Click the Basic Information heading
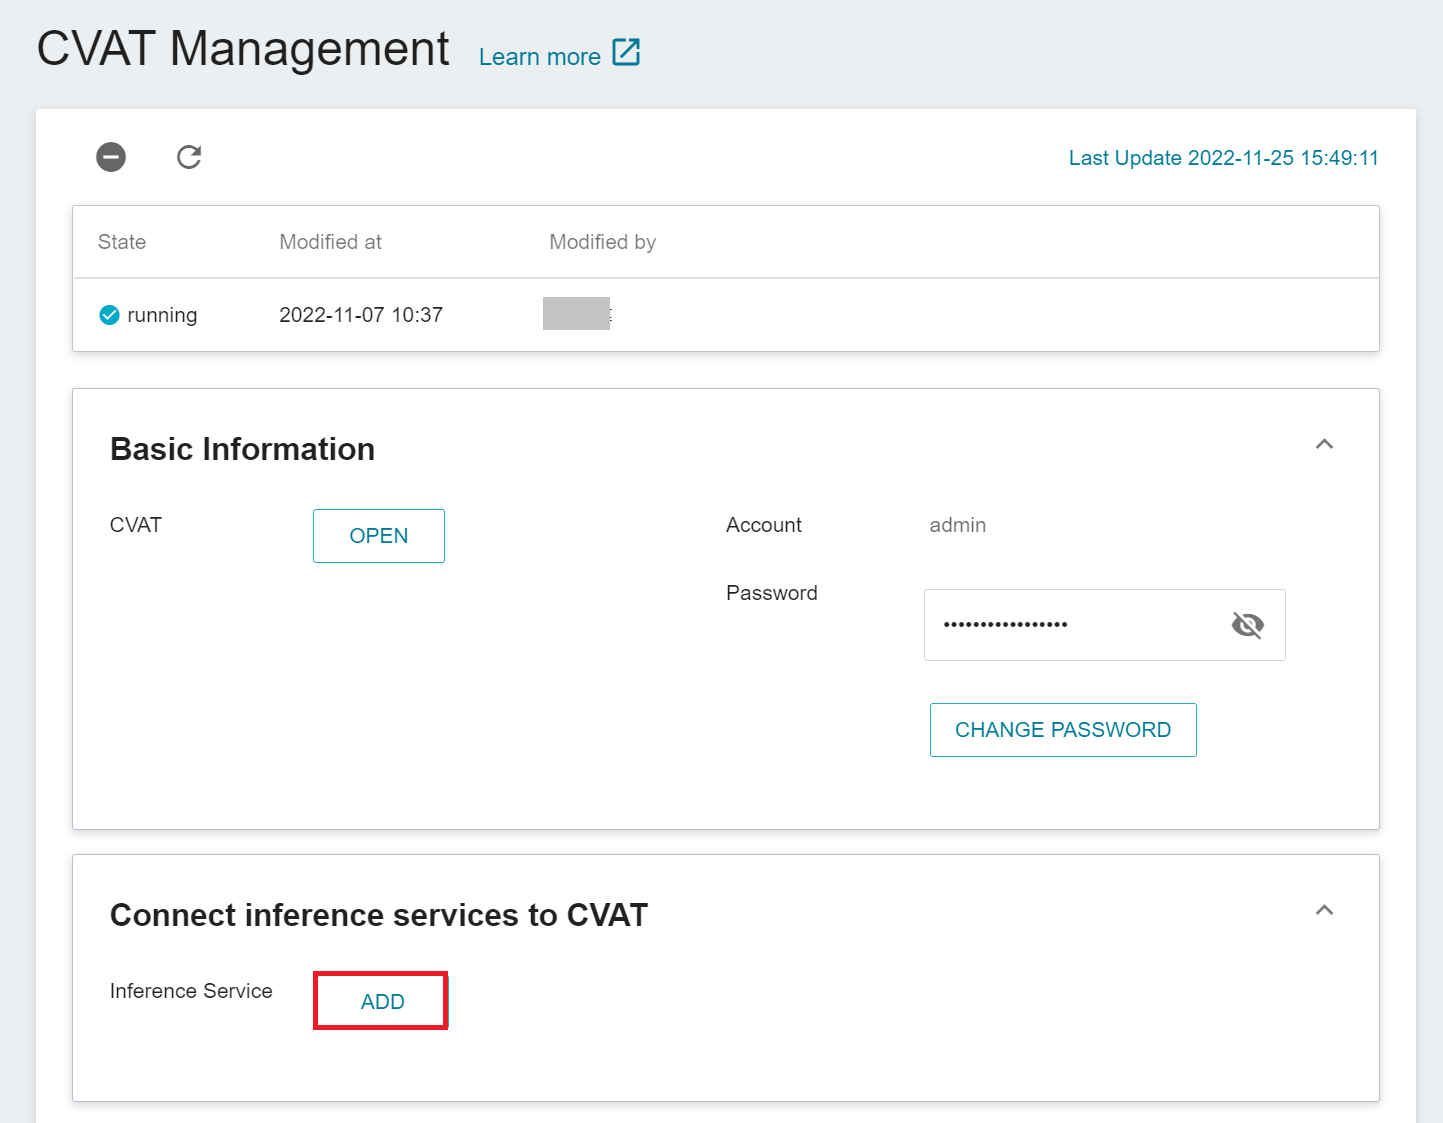The width and height of the screenshot is (1443, 1123). click(242, 449)
